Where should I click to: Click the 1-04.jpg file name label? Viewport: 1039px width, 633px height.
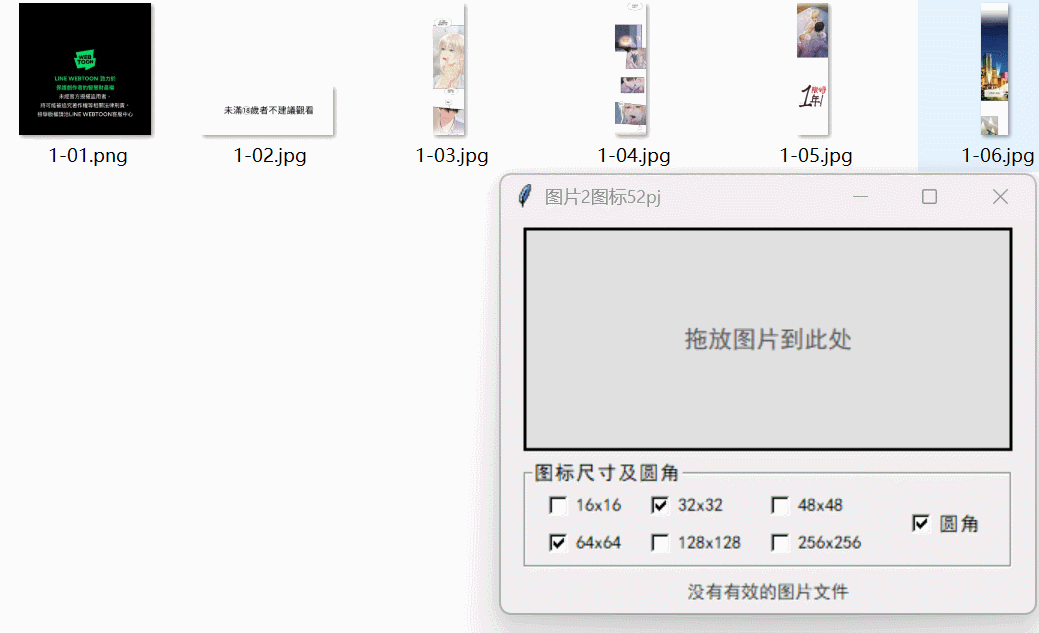click(x=633, y=156)
